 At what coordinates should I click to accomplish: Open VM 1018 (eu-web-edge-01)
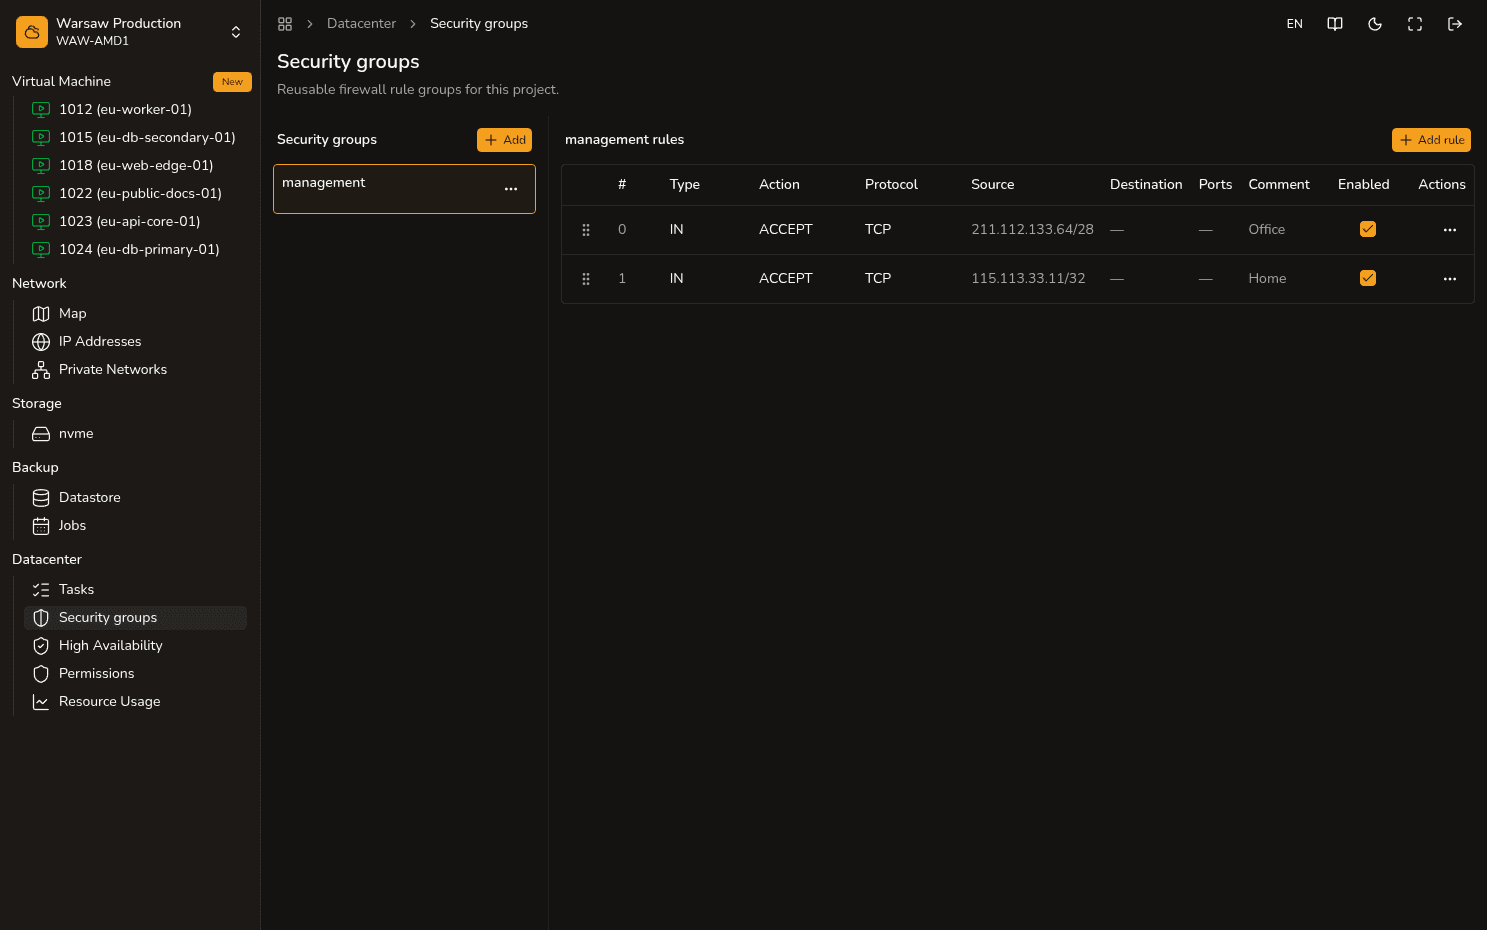(135, 165)
